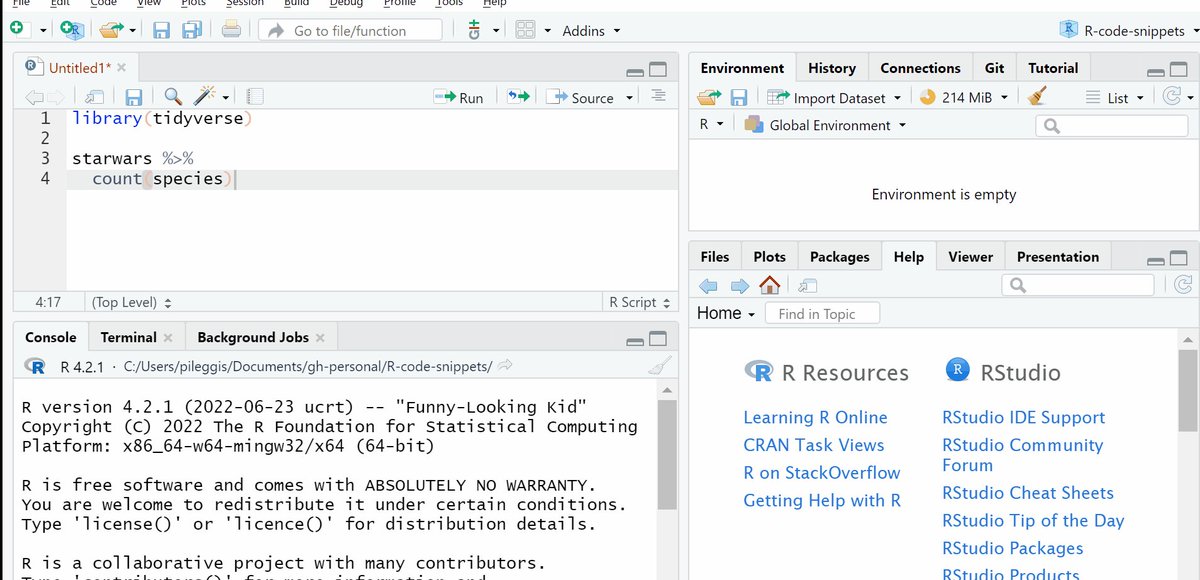
Task: Click the Open File folder icon
Action: coord(111,30)
